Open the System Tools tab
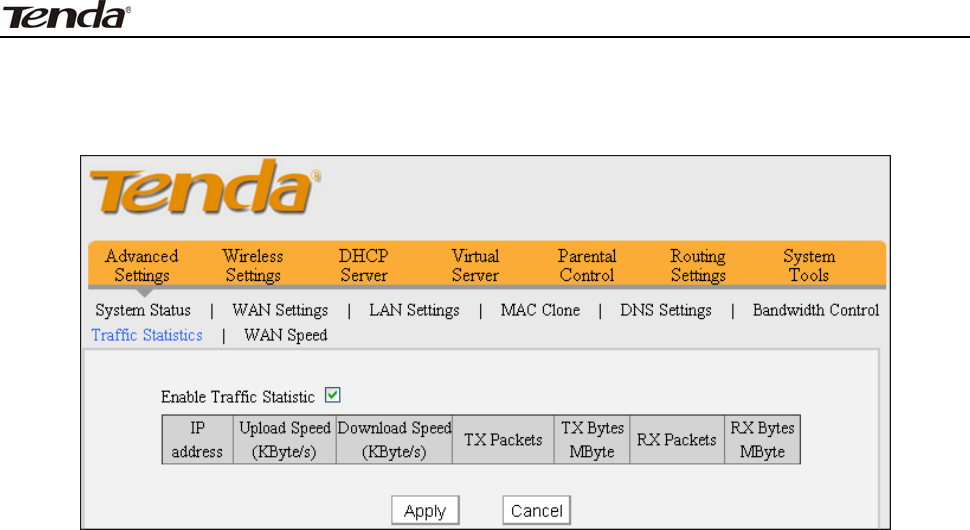The width and height of the screenshot is (970, 530). click(x=809, y=265)
